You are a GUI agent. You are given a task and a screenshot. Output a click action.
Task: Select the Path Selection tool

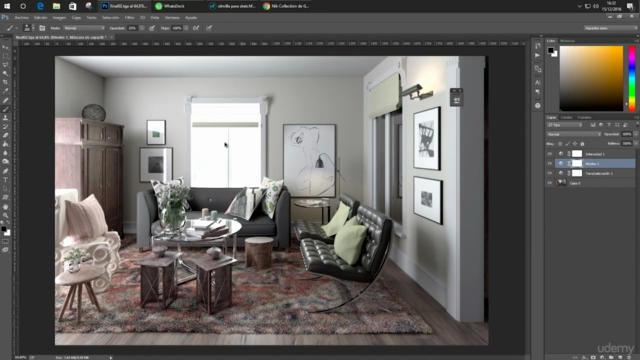(x=6, y=189)
